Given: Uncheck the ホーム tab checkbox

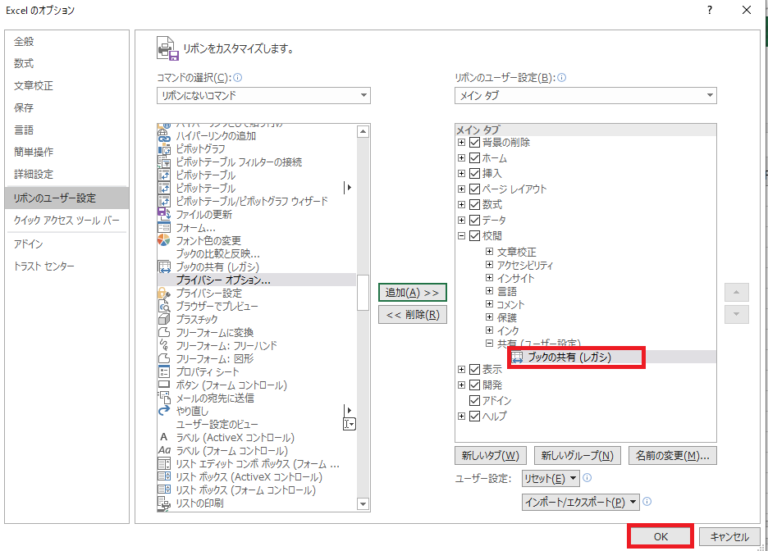Looking at the screenshot, I should [474, 159].
